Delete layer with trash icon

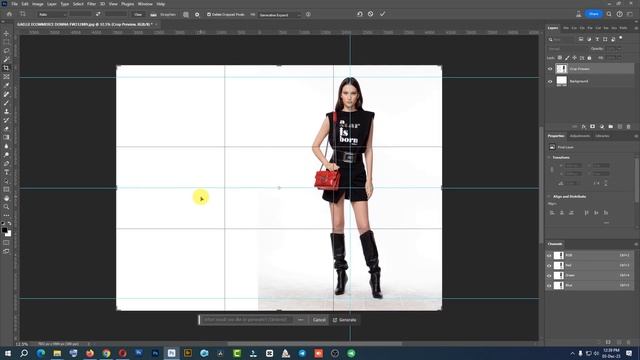(629, 127)
